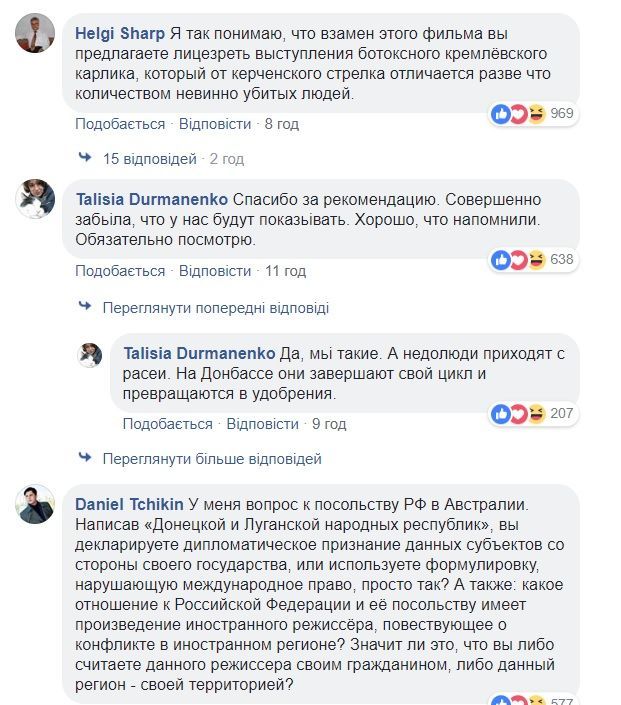
Task: Click the 8 год timestamp link
Action: click(x=282, y=124)
